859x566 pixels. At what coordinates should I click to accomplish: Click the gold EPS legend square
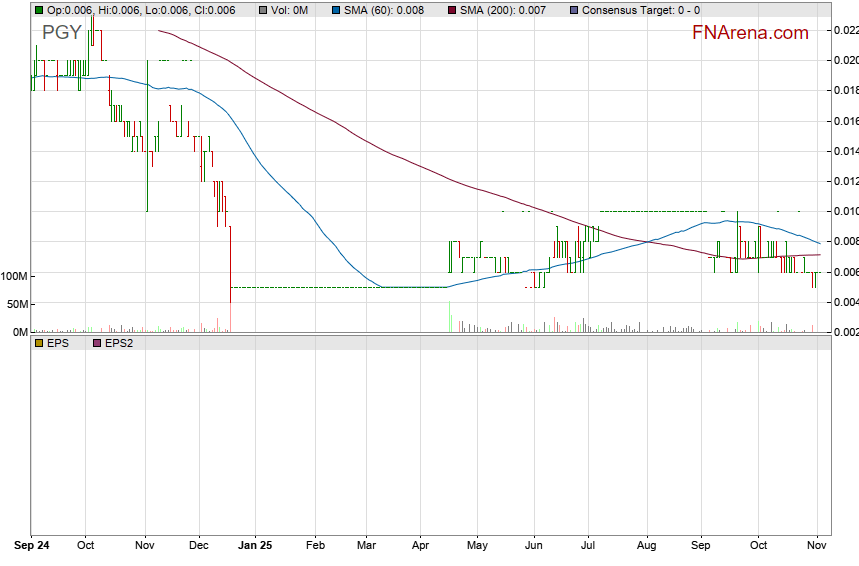38,343
